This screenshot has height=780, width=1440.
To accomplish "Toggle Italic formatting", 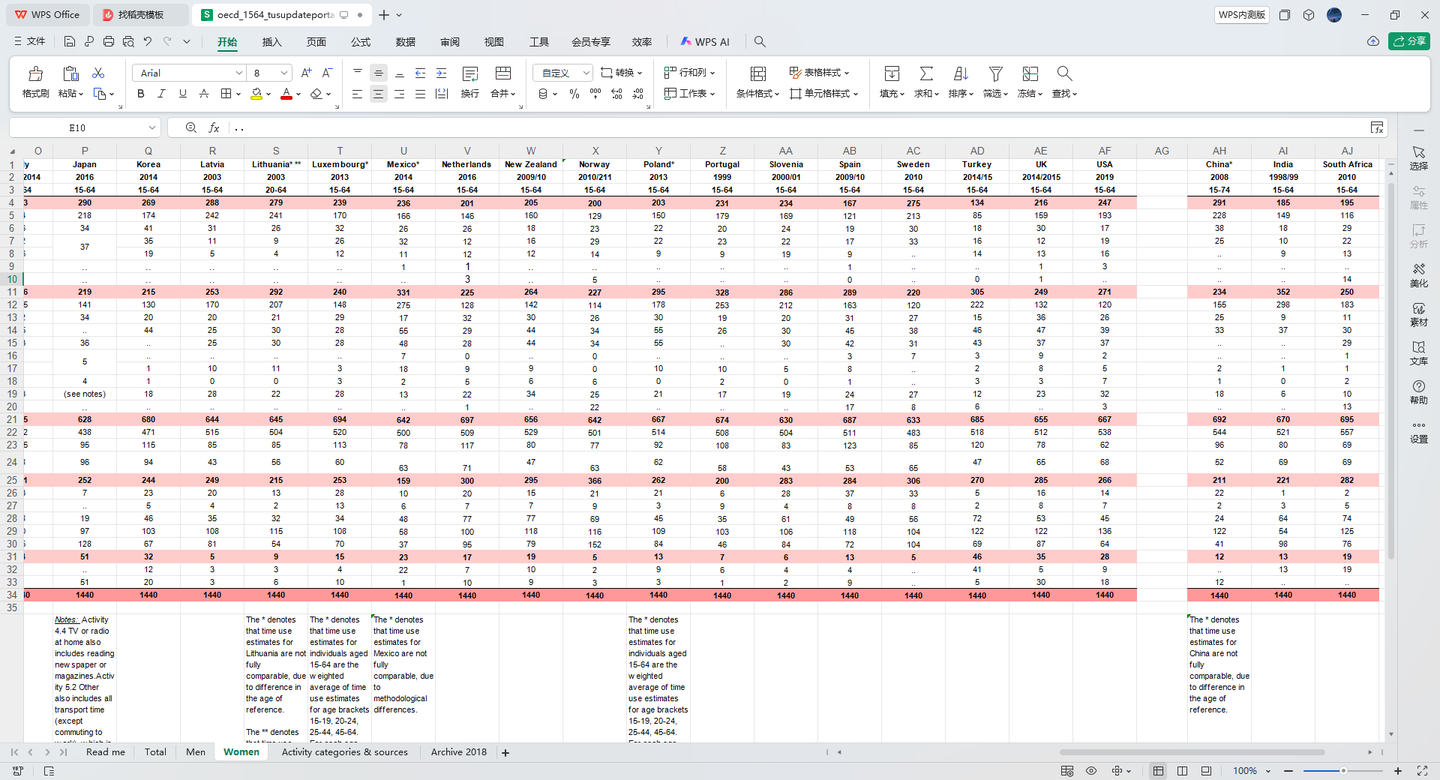I will click(162, 94).
